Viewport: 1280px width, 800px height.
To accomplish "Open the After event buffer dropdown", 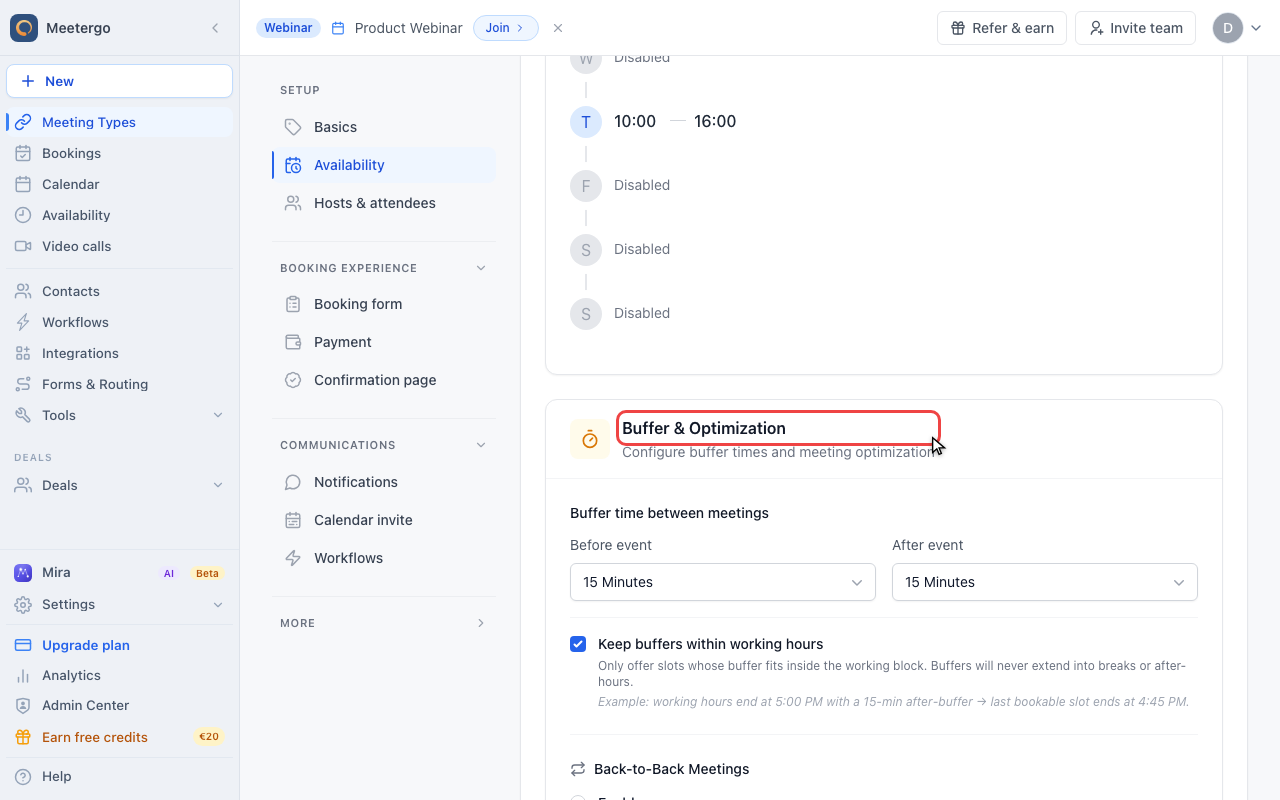I will tap(1045, 582).
